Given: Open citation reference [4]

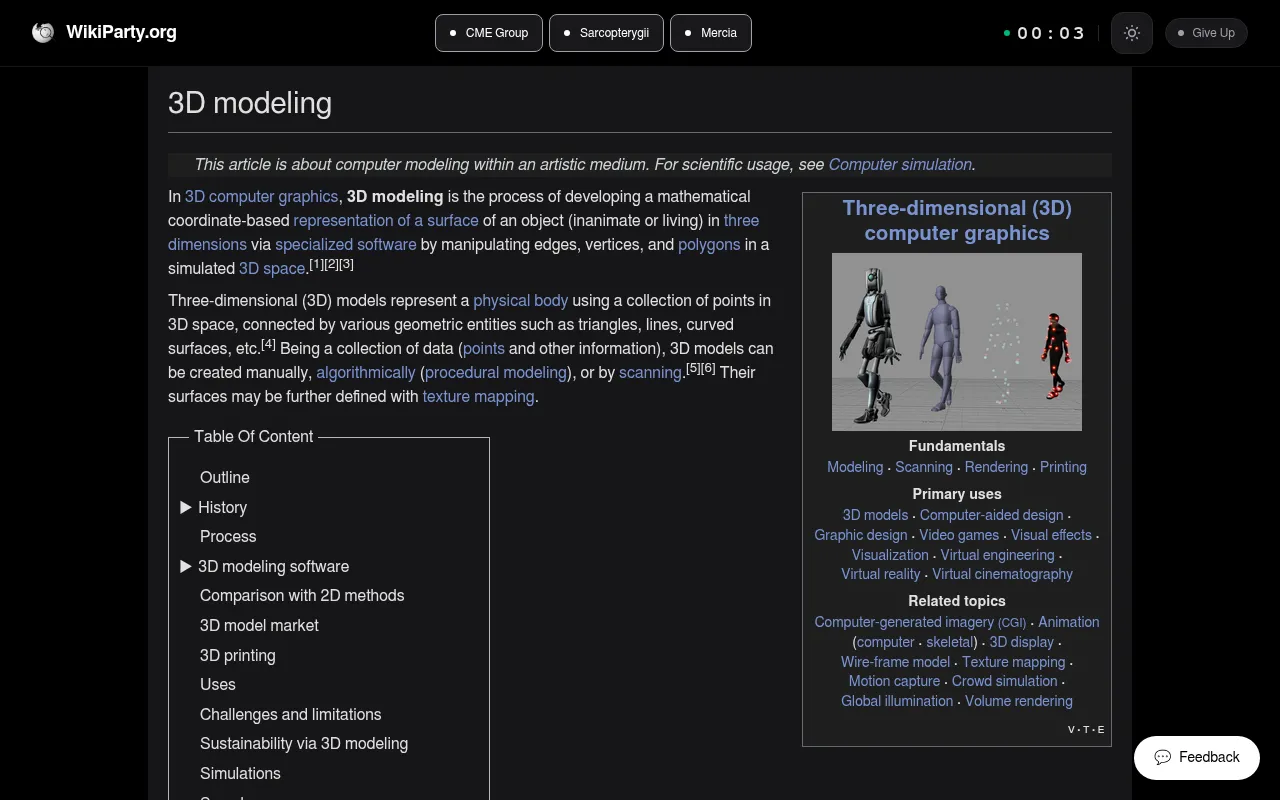Looking at the screenshot, I should (268, 344).
